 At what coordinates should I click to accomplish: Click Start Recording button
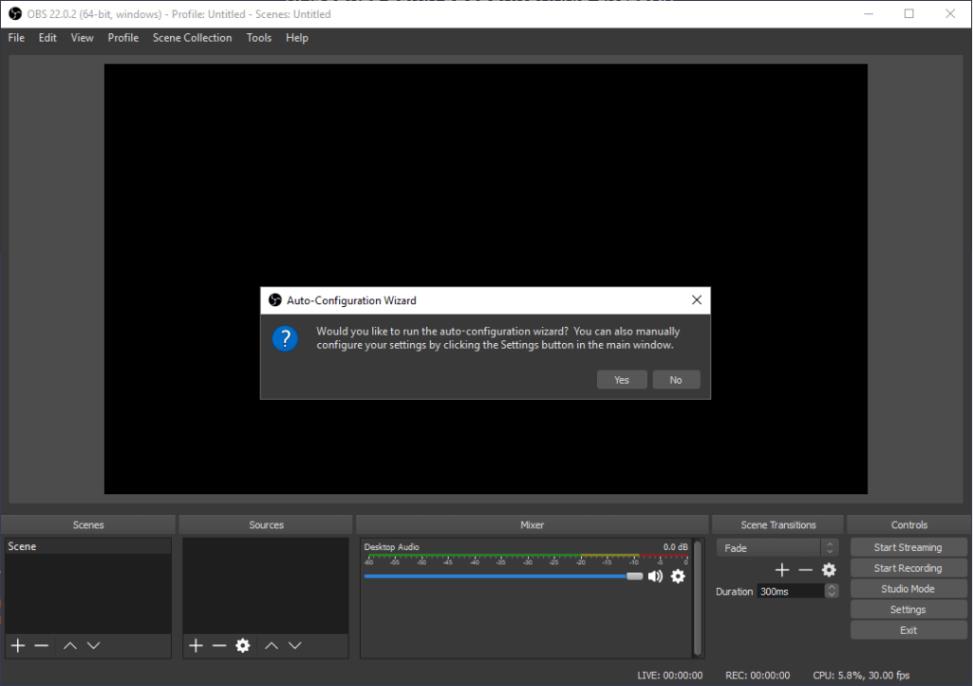[908, 568]
